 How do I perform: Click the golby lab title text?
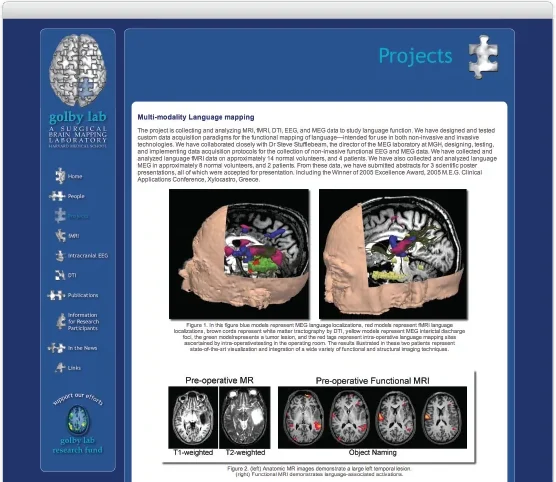pos(78,117)
